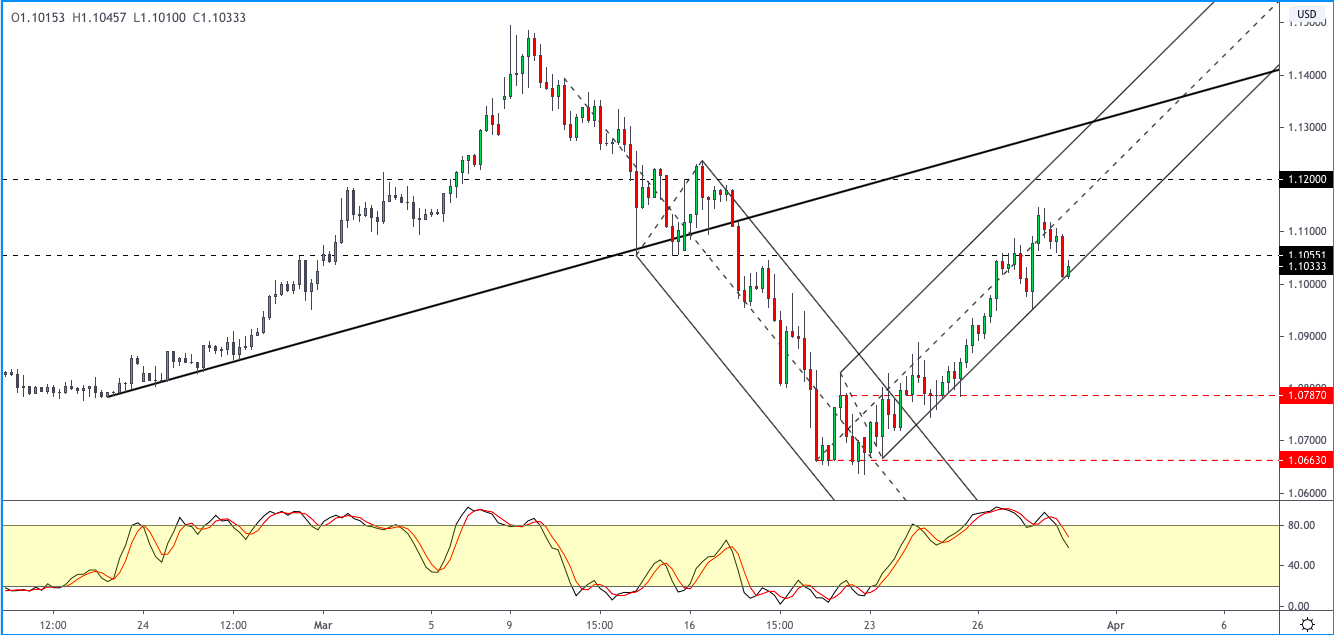Click the 24 date label on time axis
Image resolution: width=1334 pixels, height=635 pixels.
coord(143,623)
